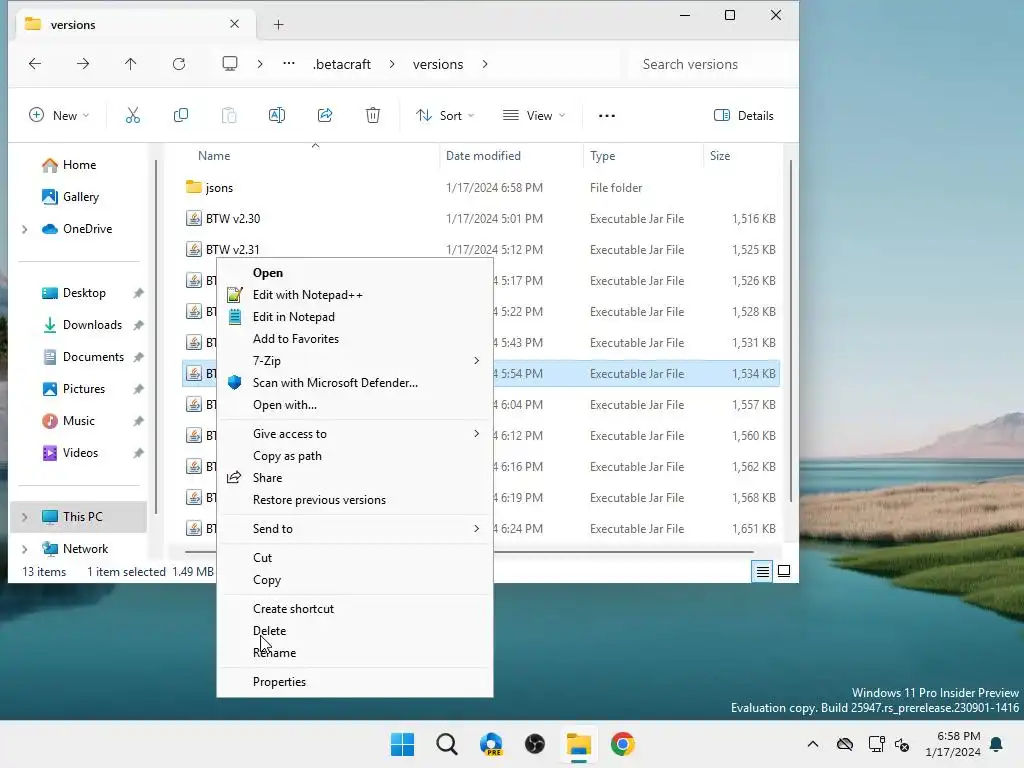Sort by the Type column header
The height and width of the screenshot is (768, 1024).
(x=602, y=156)
